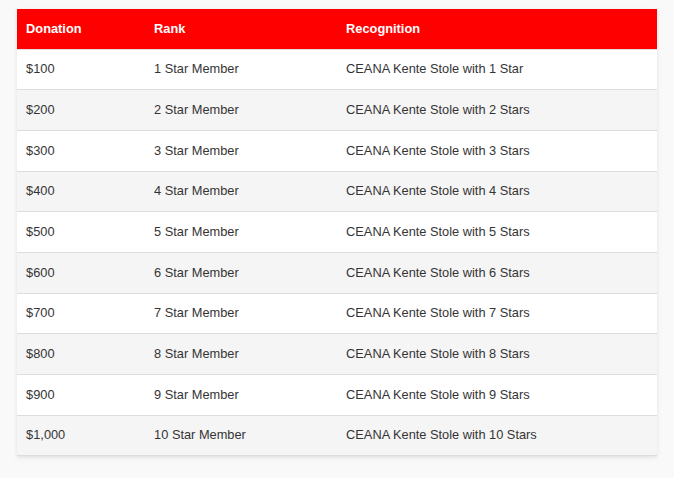Click CEANA Kente Stole with 9 Stars
The image size is (674, 478).
coord(438,395)
